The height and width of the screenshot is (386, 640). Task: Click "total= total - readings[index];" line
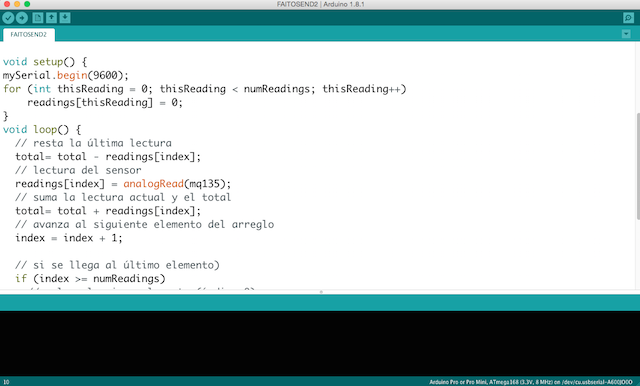click(x=108, y=157)
